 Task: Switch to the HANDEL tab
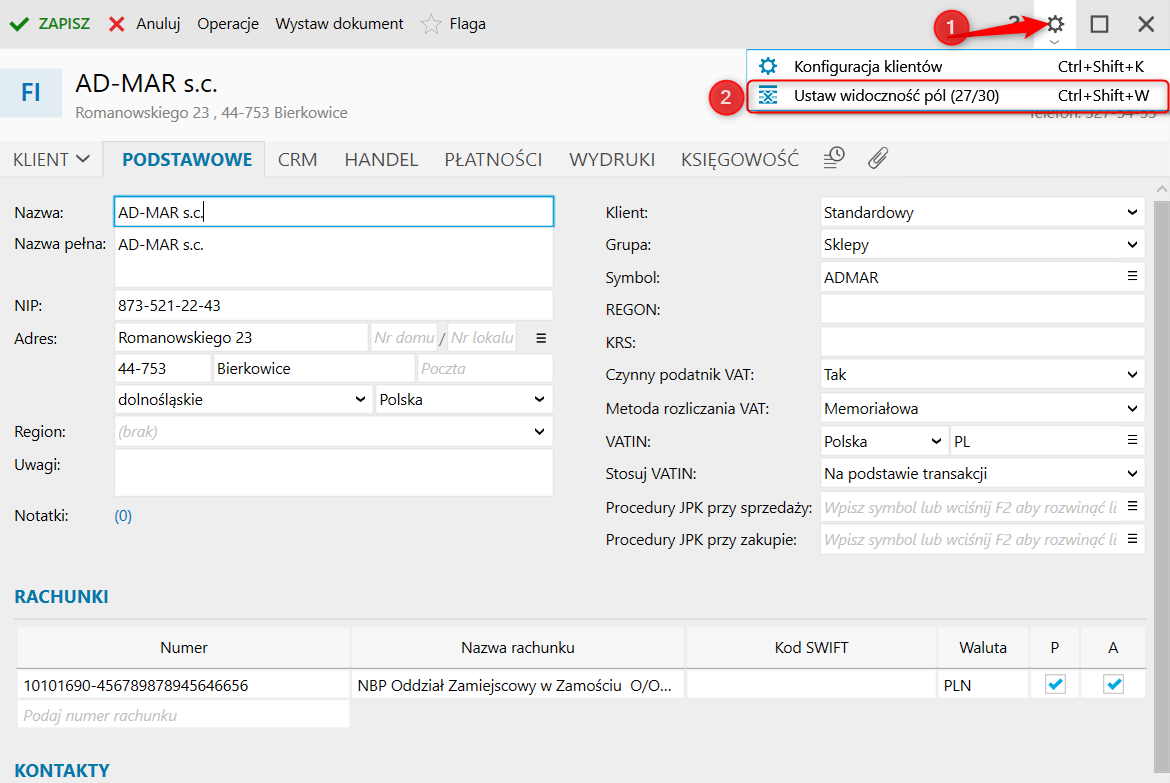[380, 159]
